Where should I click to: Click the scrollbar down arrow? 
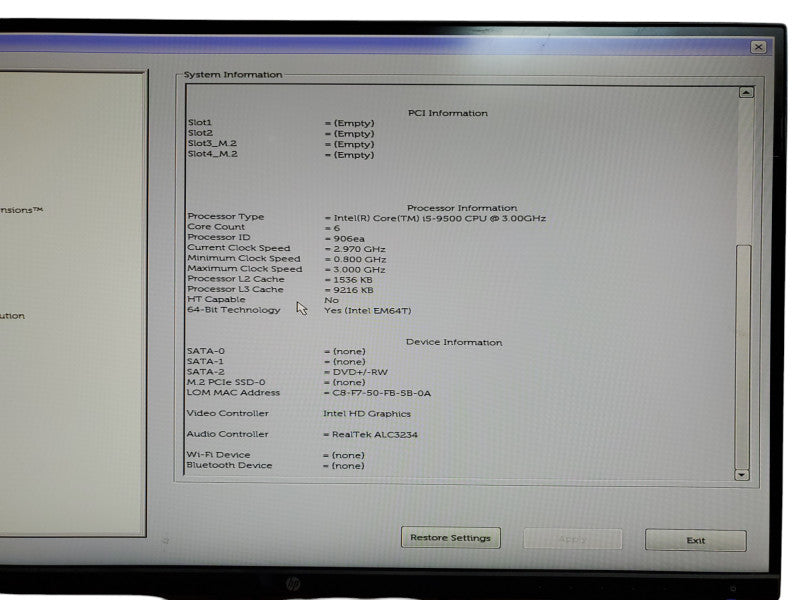741,474
